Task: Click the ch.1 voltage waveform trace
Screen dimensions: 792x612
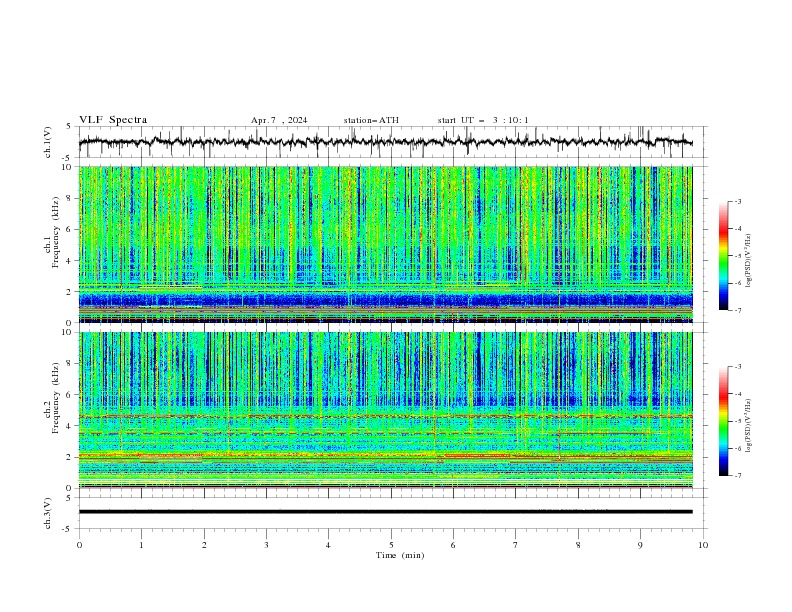Action: pos(385,142)
